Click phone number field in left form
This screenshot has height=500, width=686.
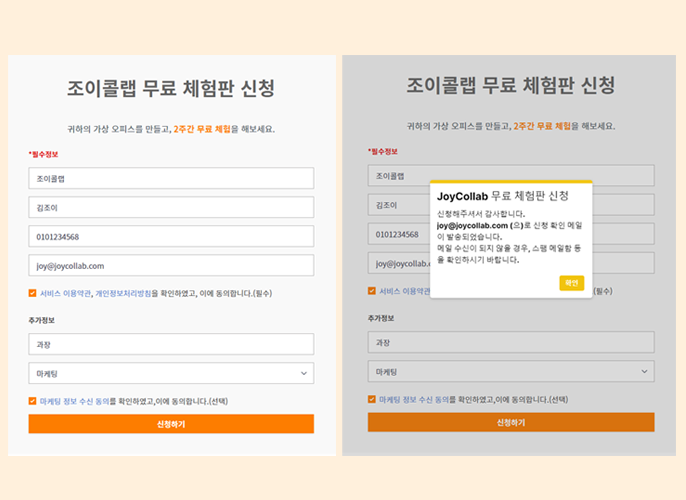171,236
